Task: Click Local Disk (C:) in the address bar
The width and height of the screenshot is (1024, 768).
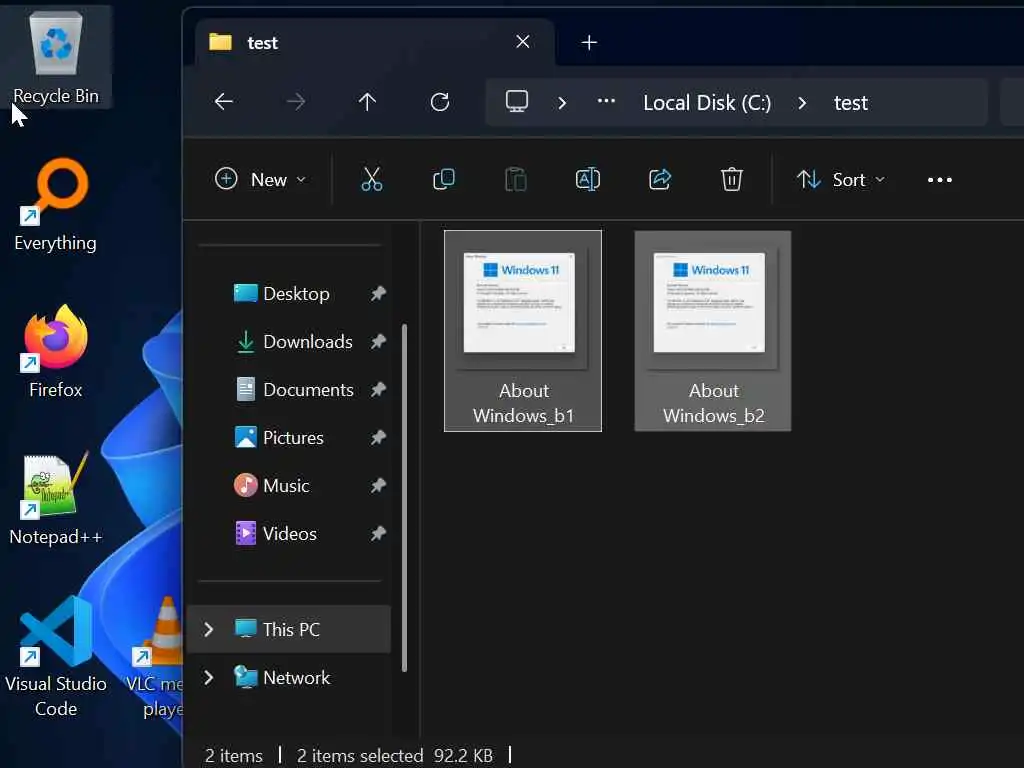Action: coord(707,103)
